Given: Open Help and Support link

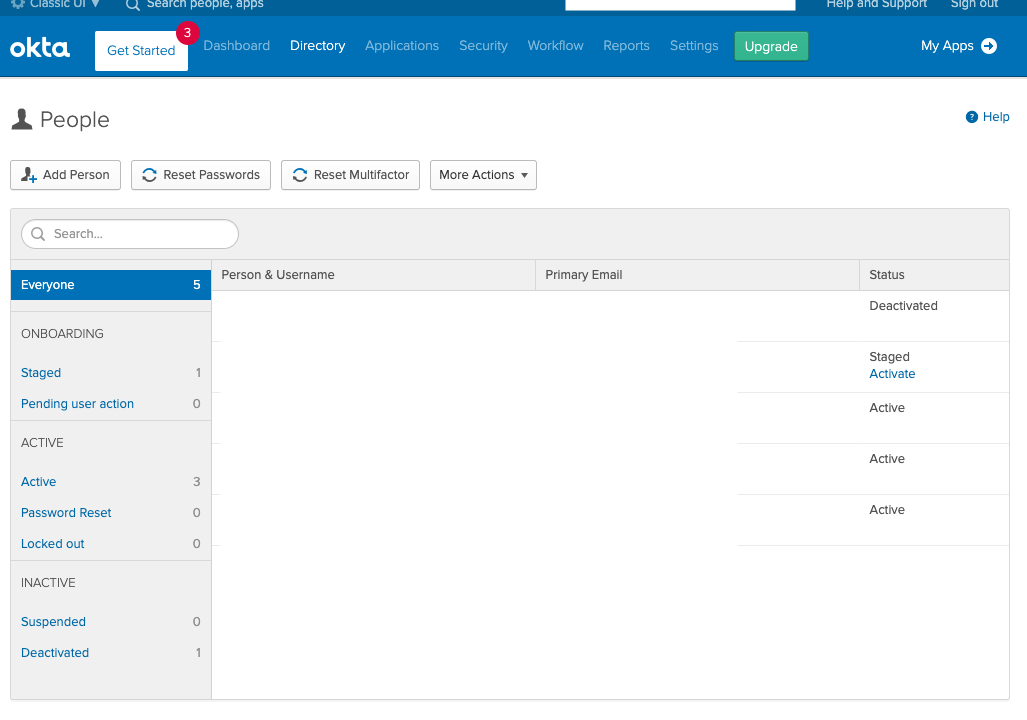Looking at the screenshot, I should pyautogui.click(x=876, y=4).
